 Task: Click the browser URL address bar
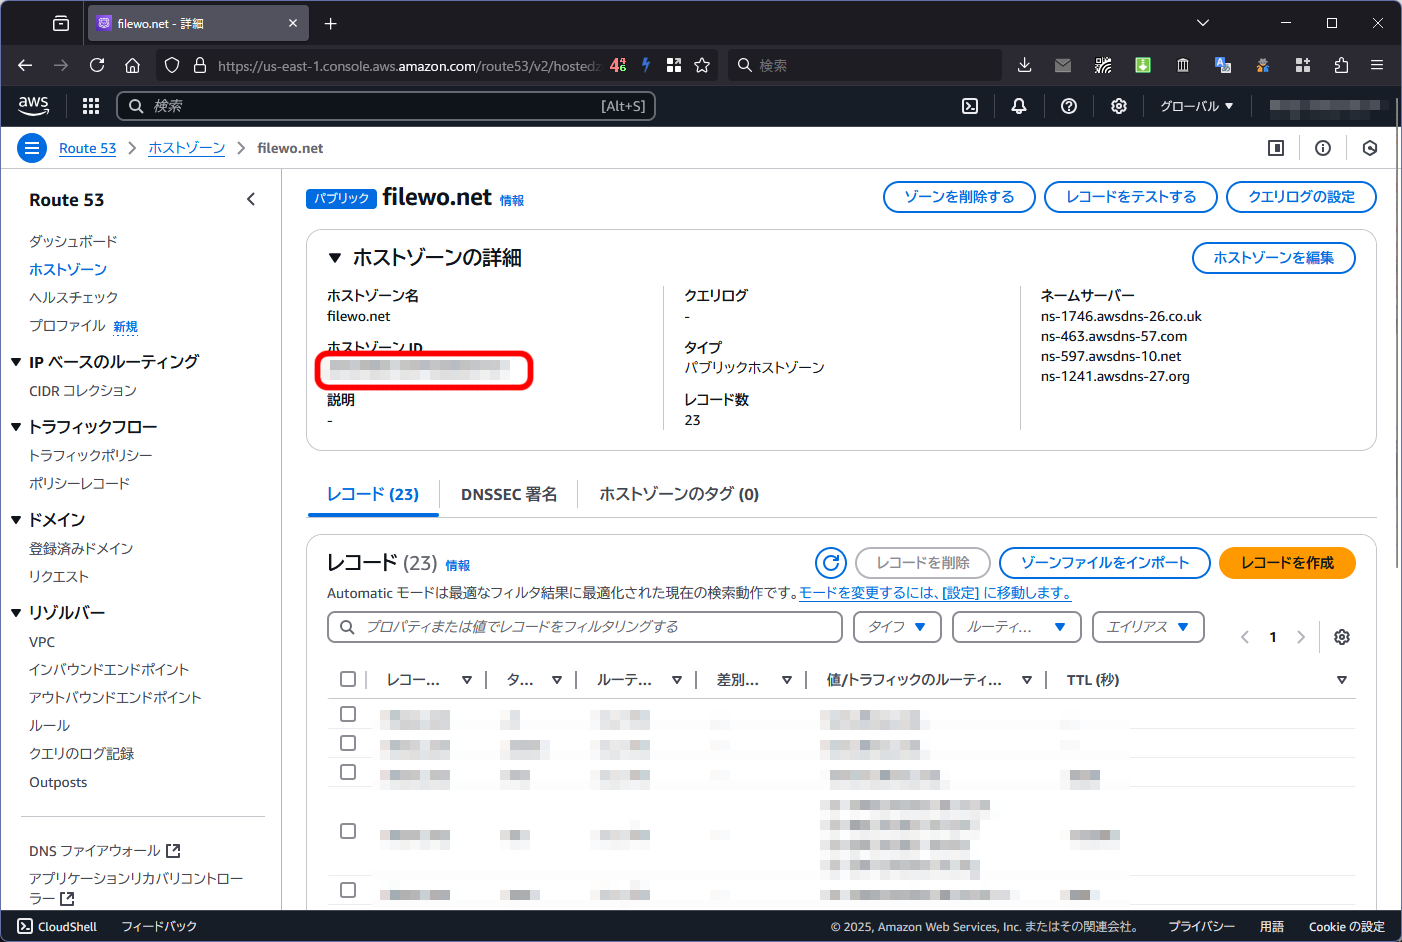tap(408, 65)
